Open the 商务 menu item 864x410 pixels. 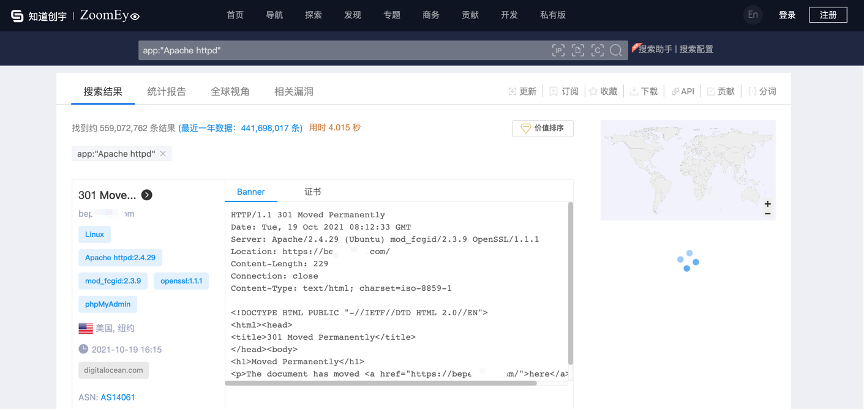tap(431, 15)
